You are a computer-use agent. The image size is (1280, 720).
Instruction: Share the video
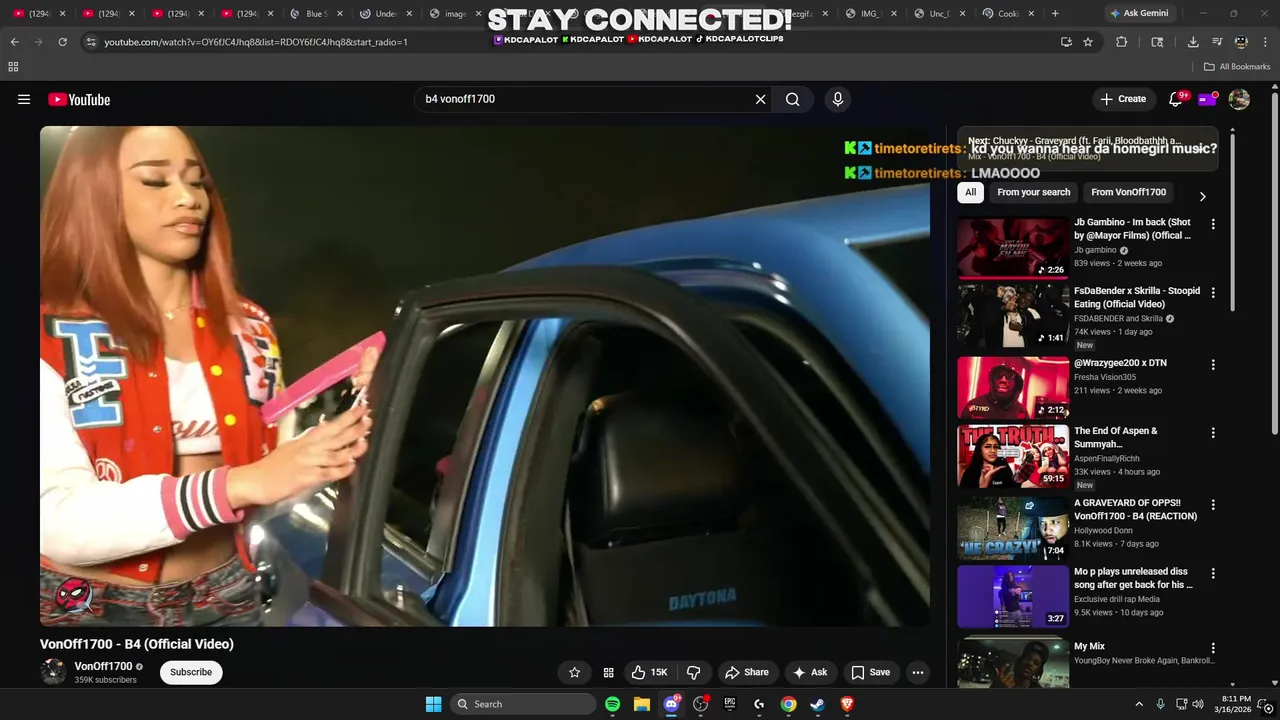click(747, 672)
